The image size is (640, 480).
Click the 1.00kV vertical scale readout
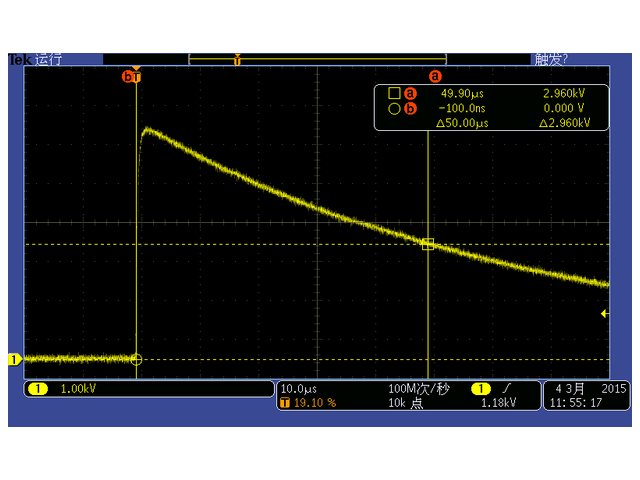(x=78, y=389)
